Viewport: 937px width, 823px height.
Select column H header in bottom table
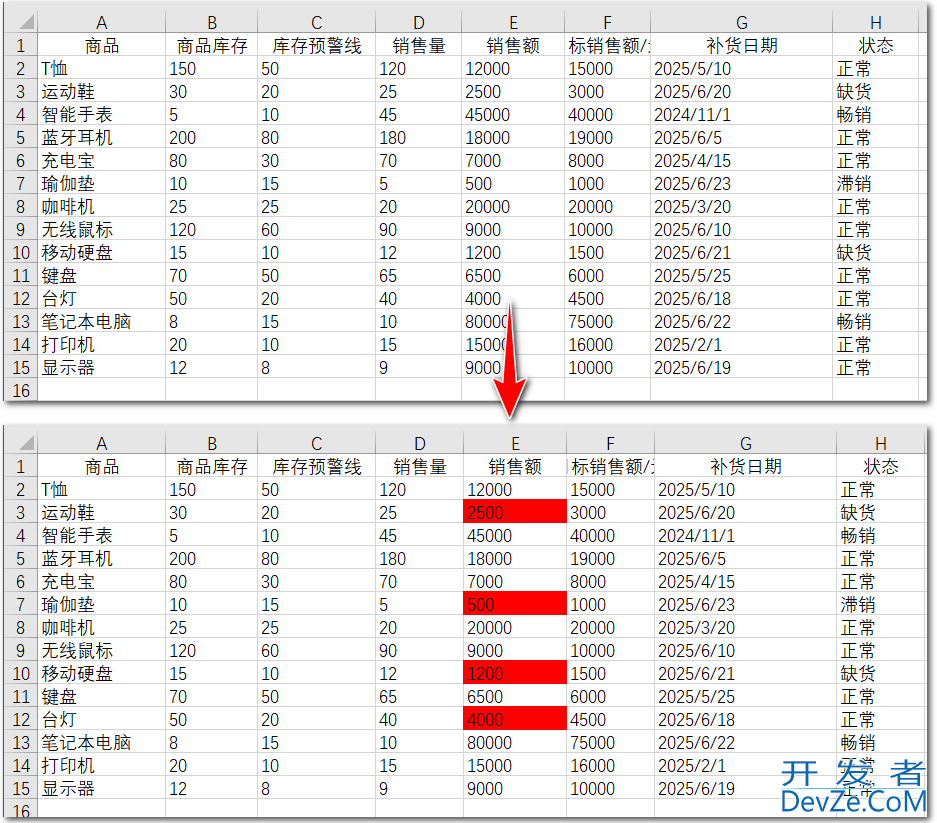point(880,443)
